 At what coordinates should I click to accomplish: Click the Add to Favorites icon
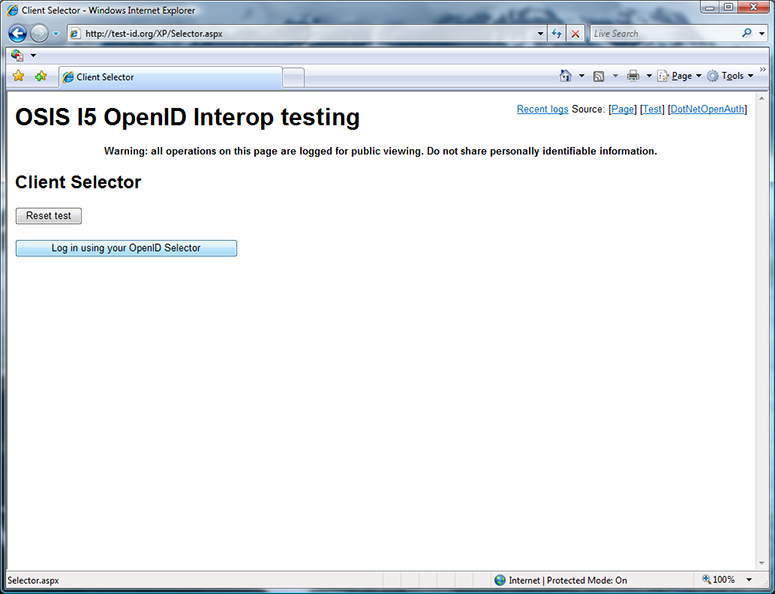pyautogui.click(x=41, y=76)
